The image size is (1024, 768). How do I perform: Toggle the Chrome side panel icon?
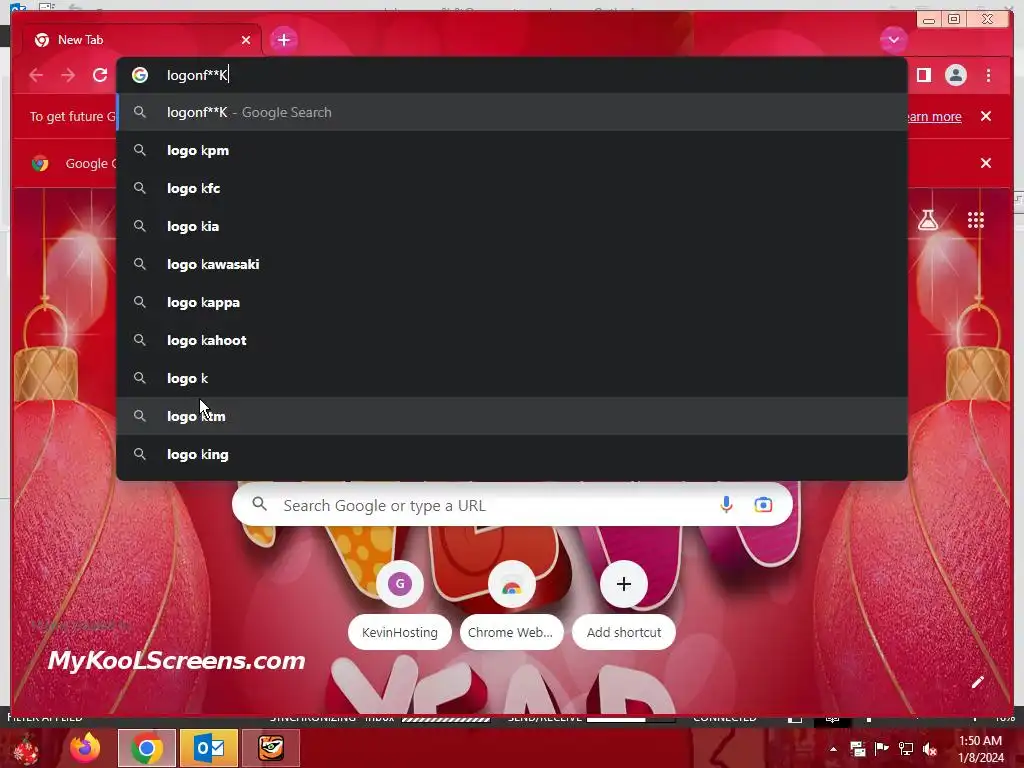click(923, 75)
